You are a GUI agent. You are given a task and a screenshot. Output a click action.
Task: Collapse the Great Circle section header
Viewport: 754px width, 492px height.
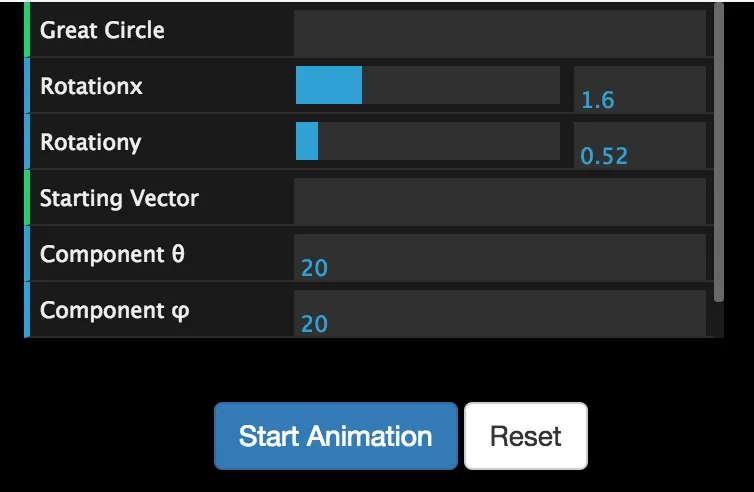click(102, 30)
